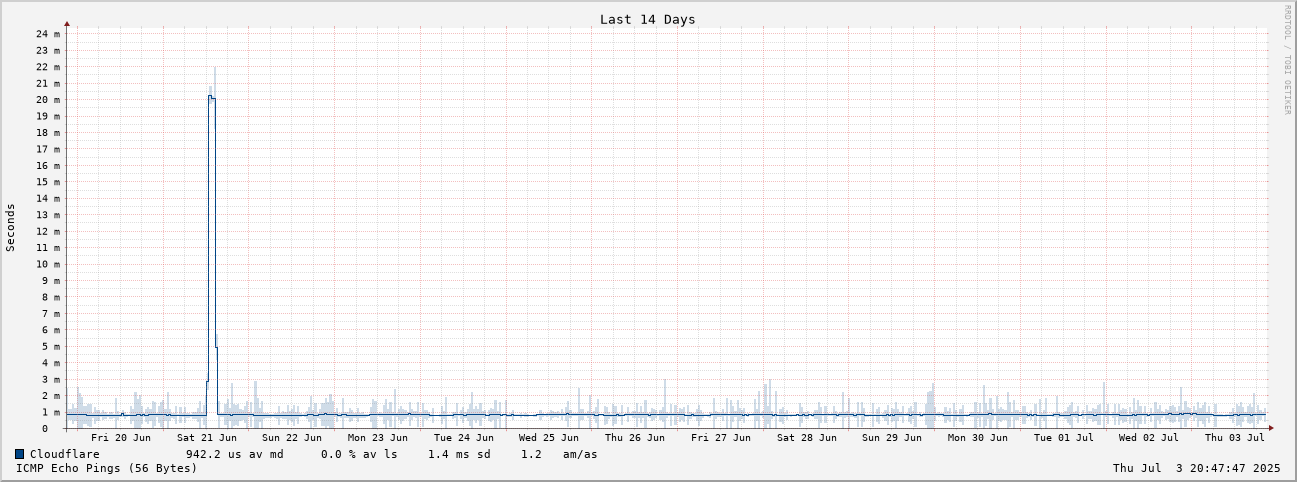Click the '1.4 ms sd' deviation value
The height and width of the screenshot is (482, 1297).
point(459,454)
